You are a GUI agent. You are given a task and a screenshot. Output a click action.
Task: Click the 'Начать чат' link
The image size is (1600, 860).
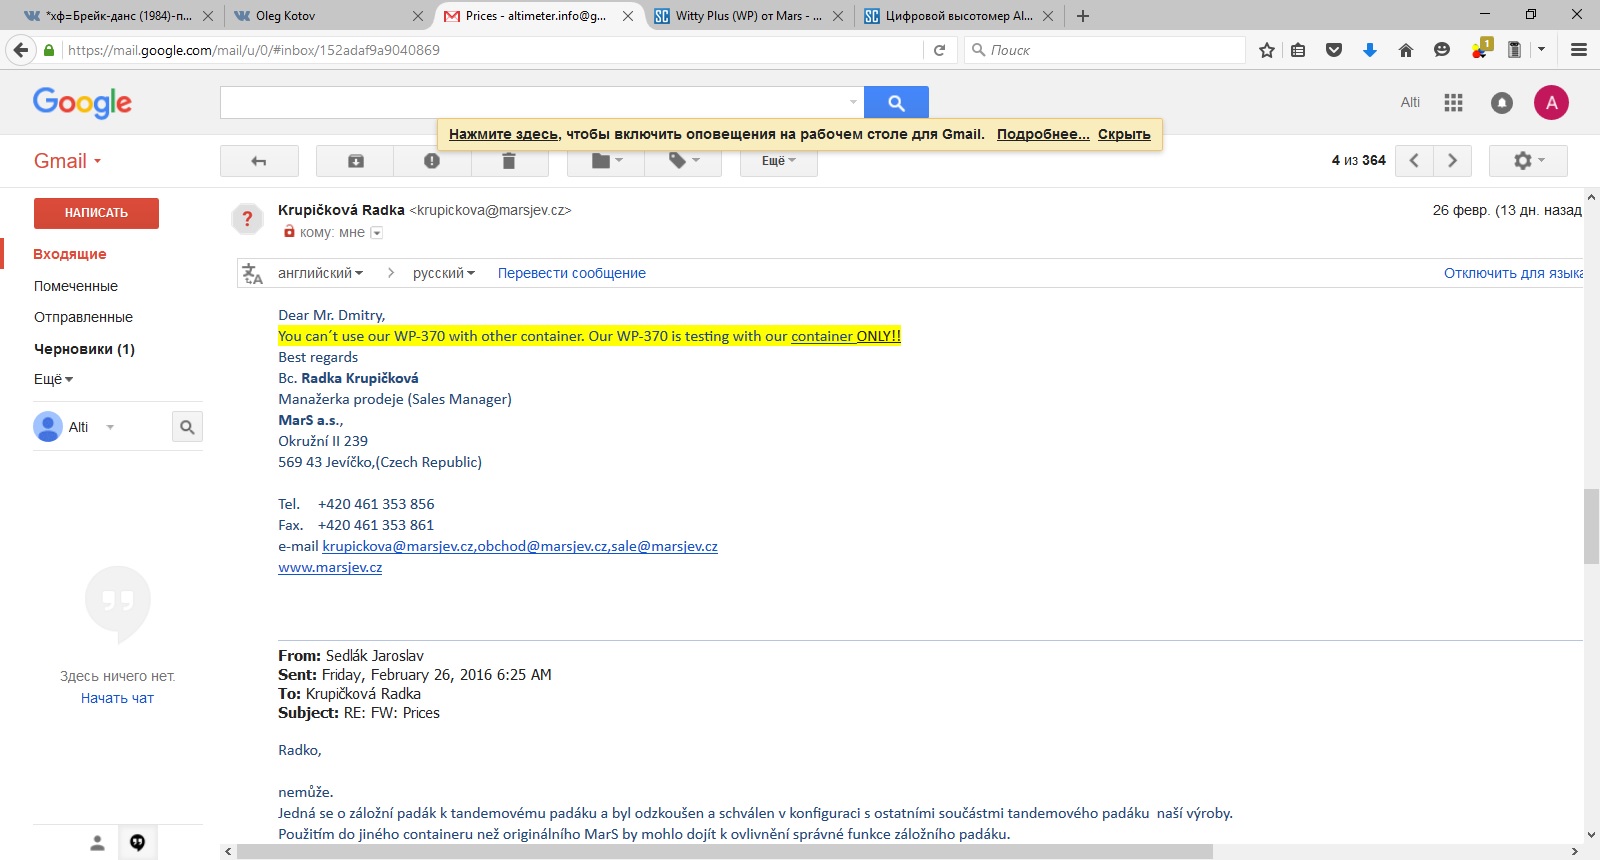117,698
